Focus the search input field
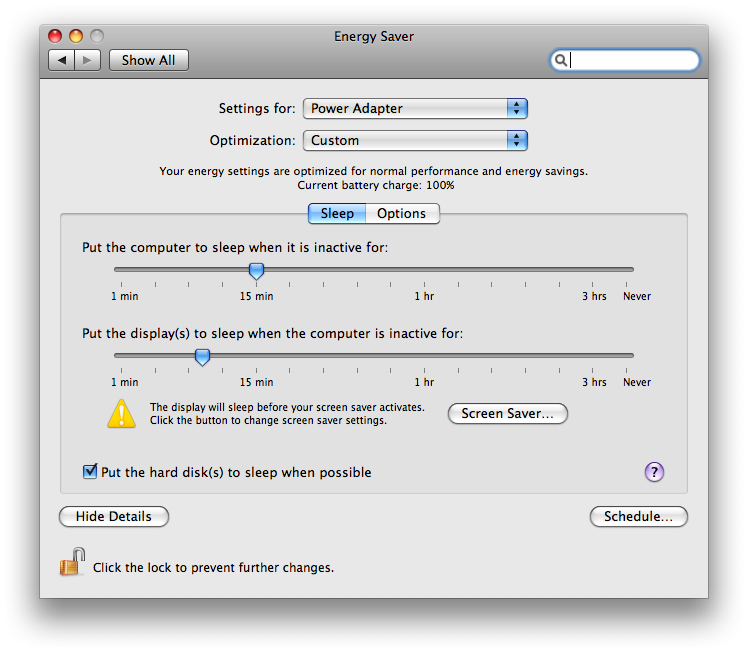 point(625,60)
